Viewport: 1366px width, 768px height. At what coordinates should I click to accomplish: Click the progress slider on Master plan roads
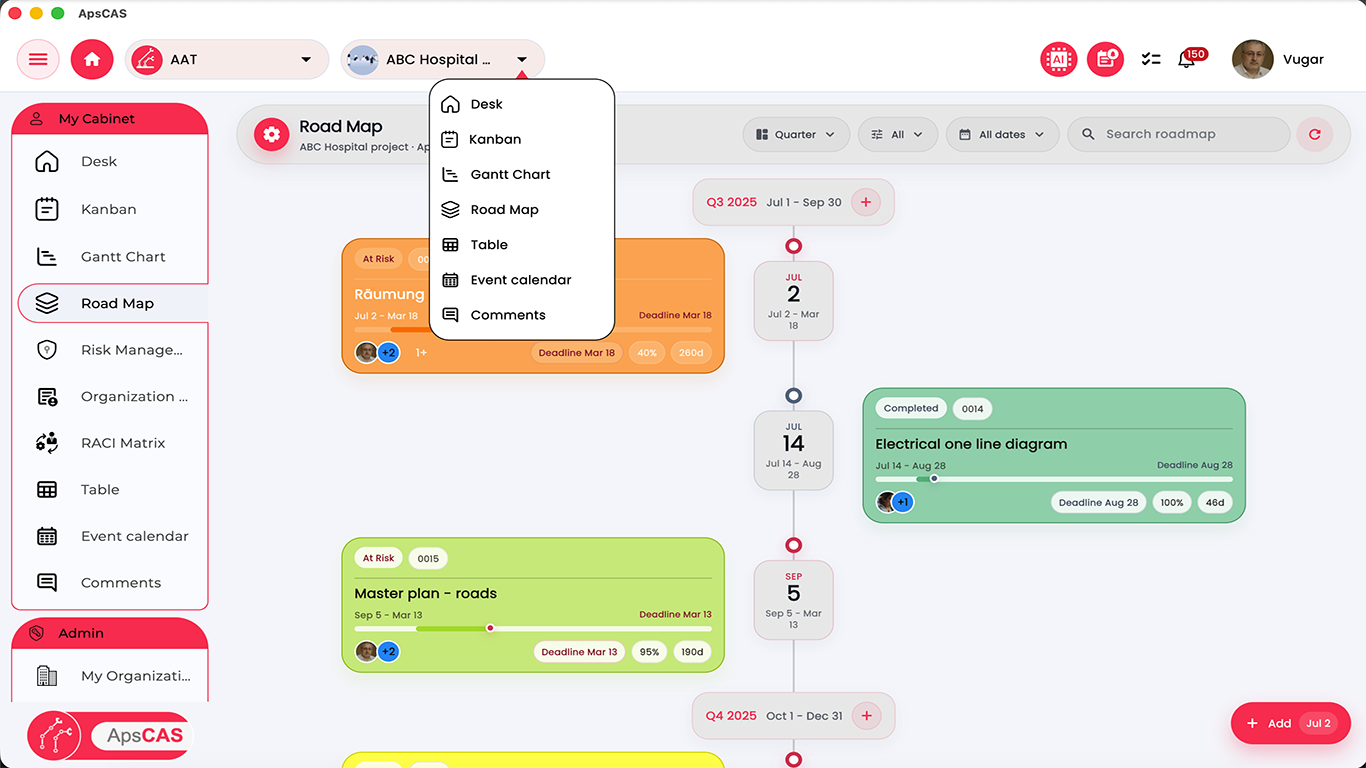490,627
